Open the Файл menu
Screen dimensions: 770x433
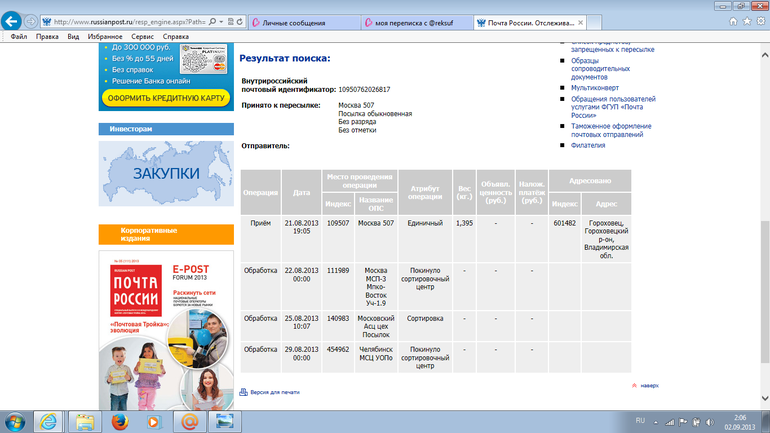(19, 37)
